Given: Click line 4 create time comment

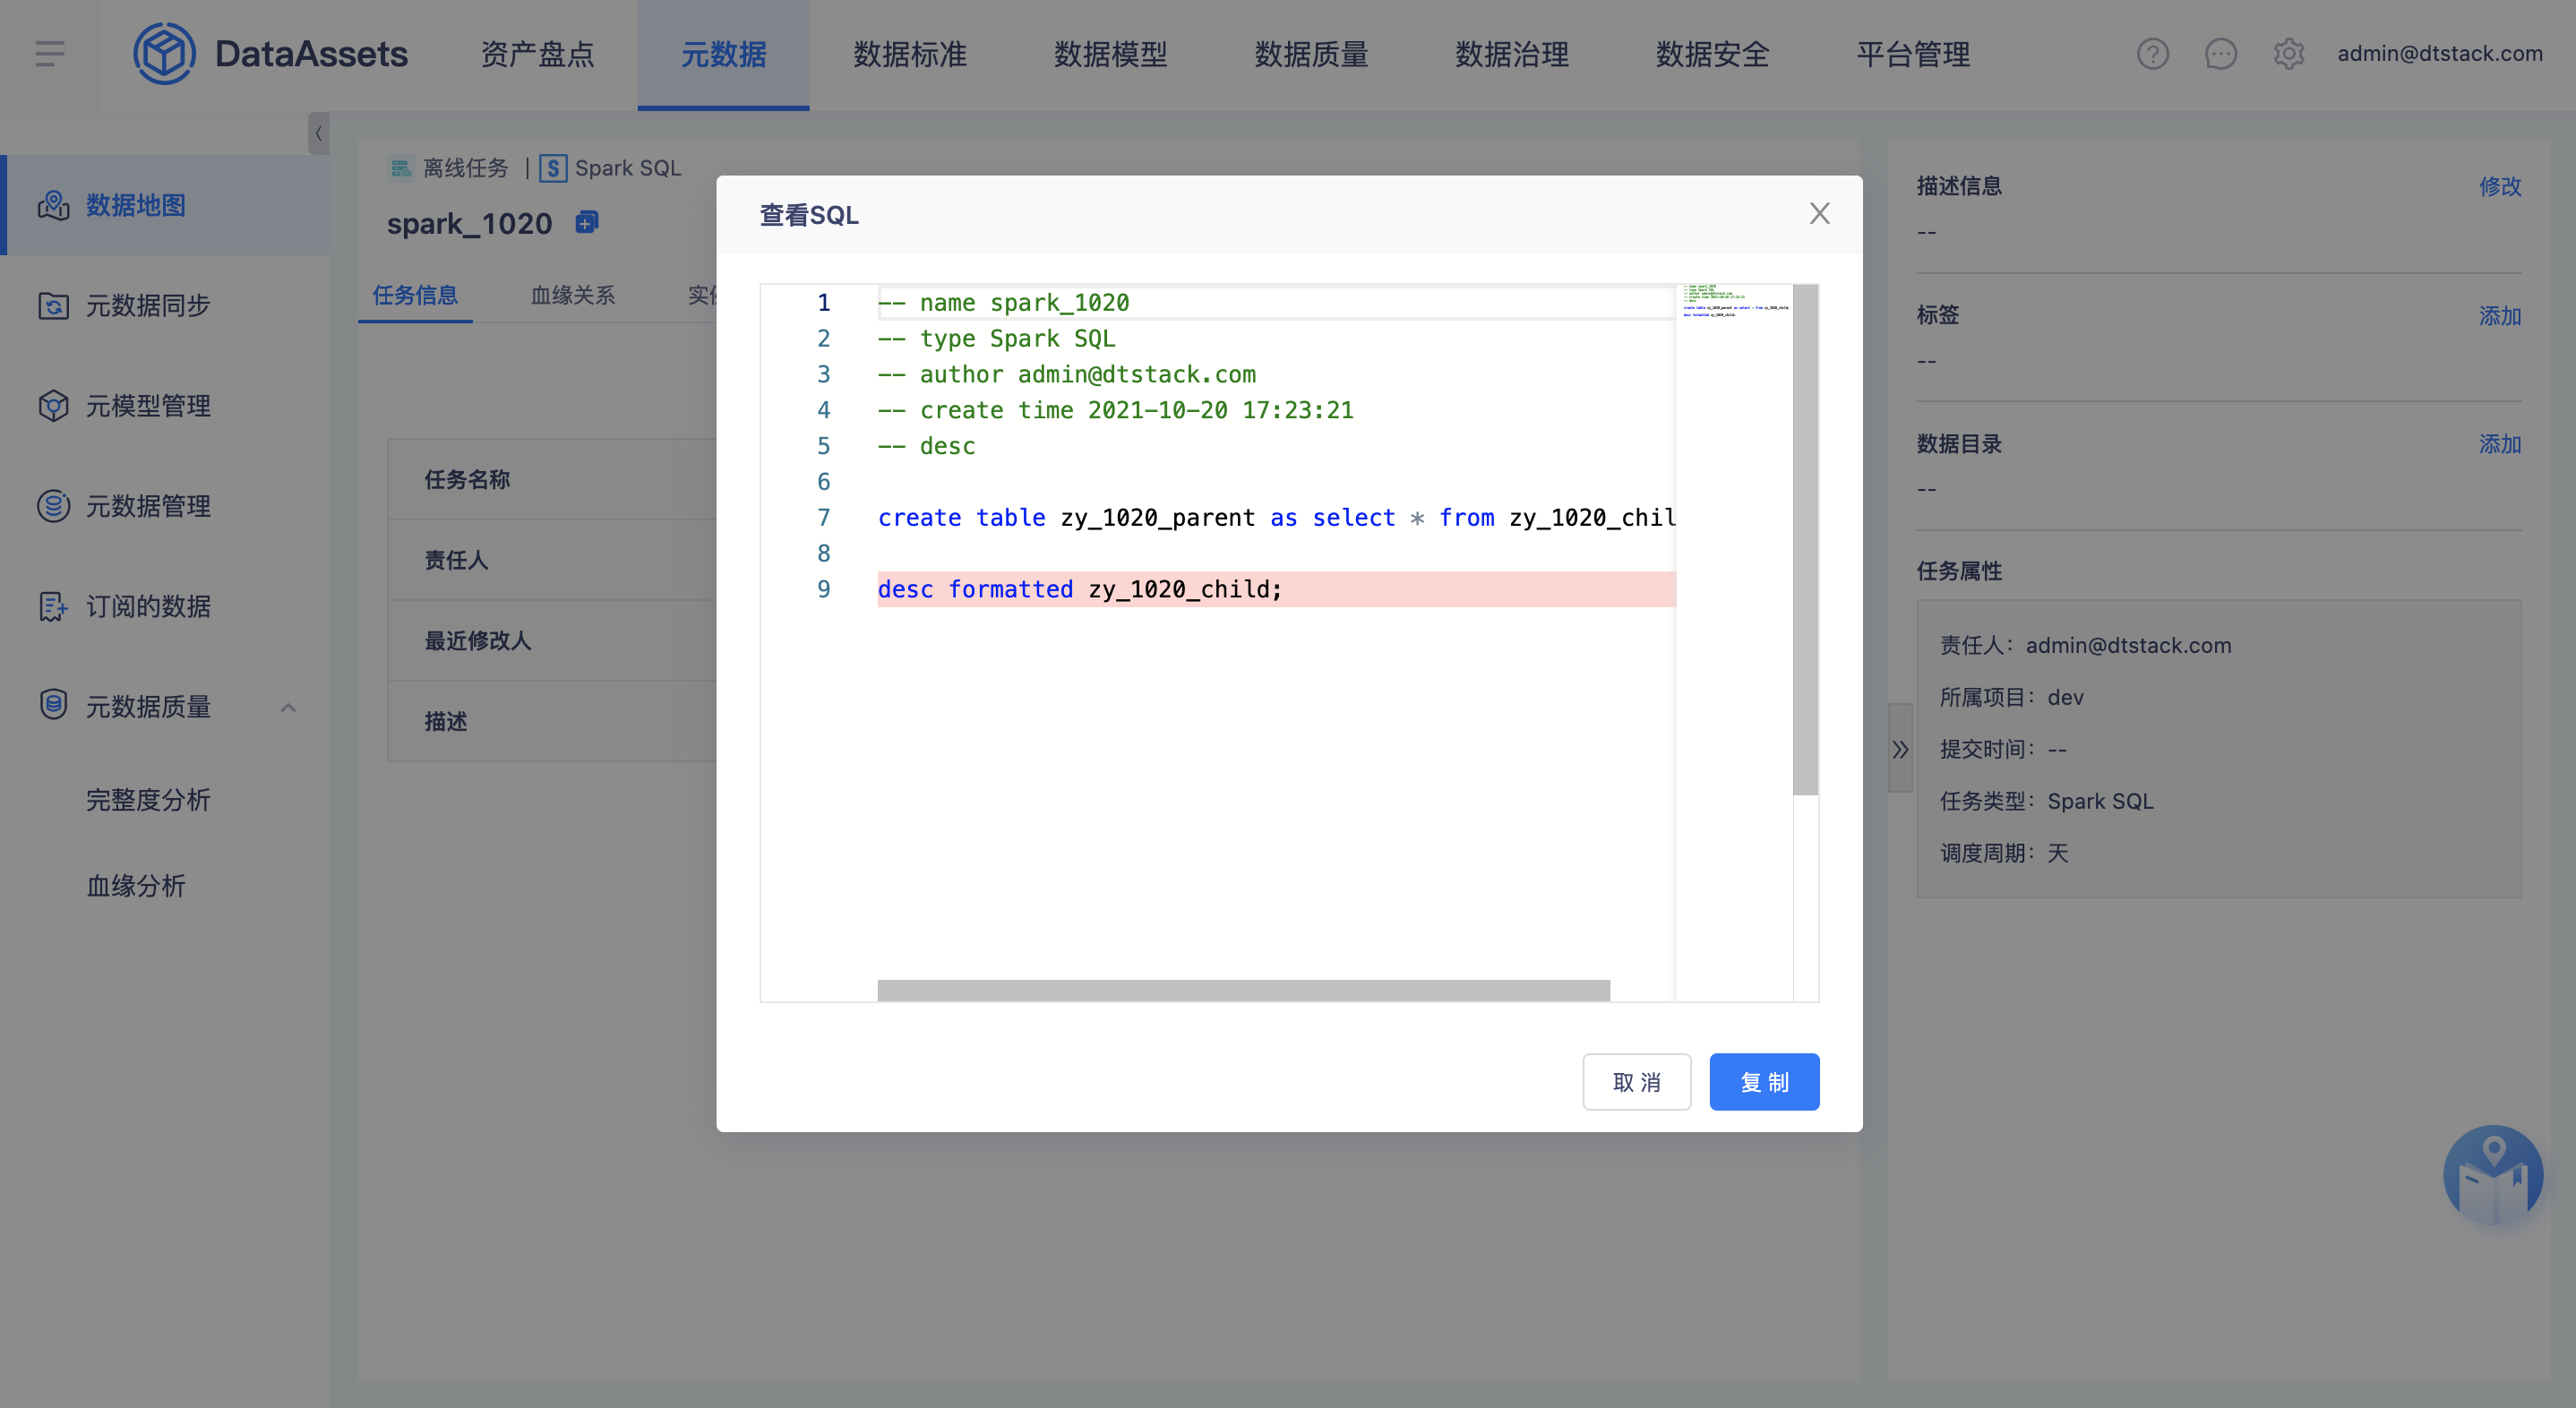Looking at the screenshot, I should [x=1115, y=410].
